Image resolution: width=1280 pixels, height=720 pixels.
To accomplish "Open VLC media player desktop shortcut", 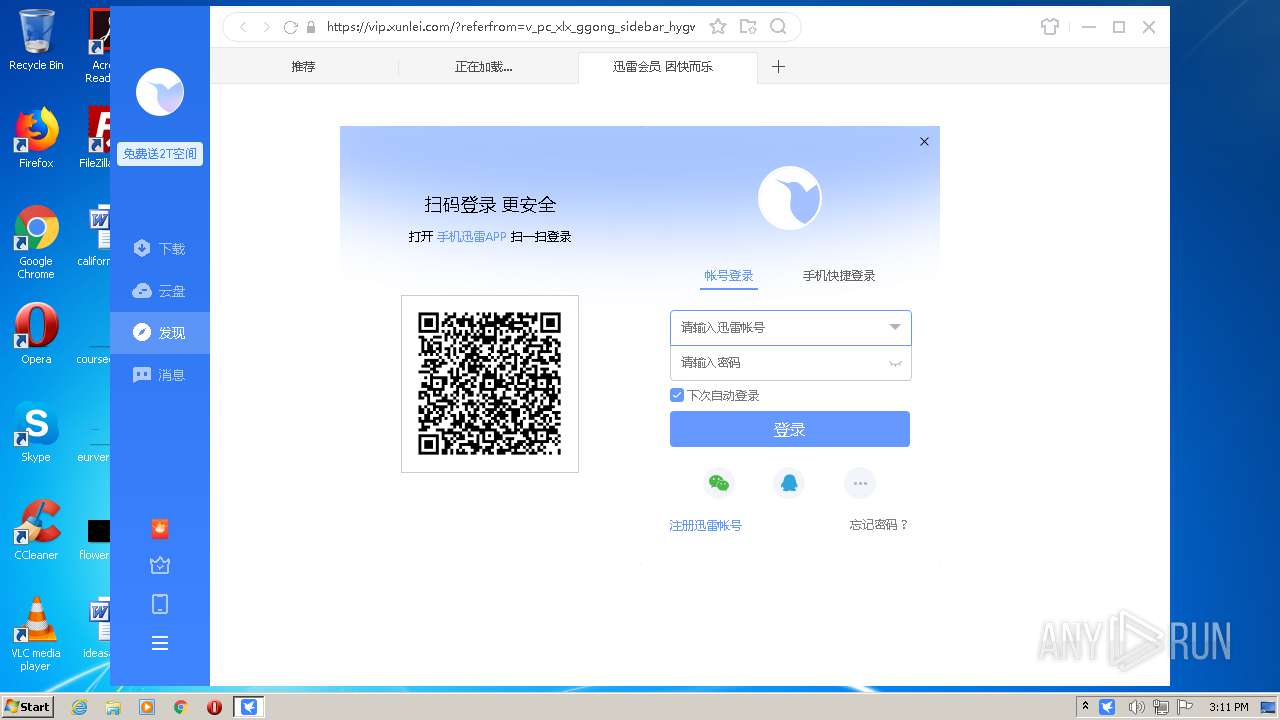I will point(36,634).
